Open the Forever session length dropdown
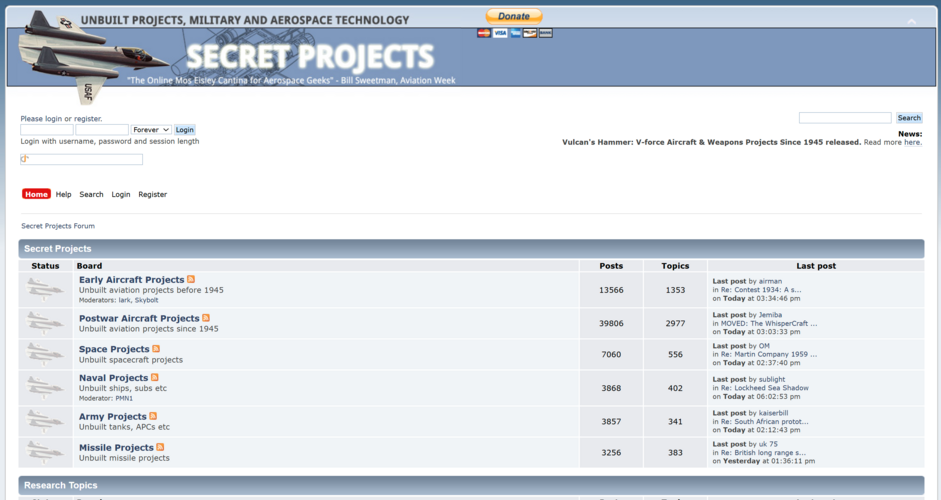 click(151, 130)
